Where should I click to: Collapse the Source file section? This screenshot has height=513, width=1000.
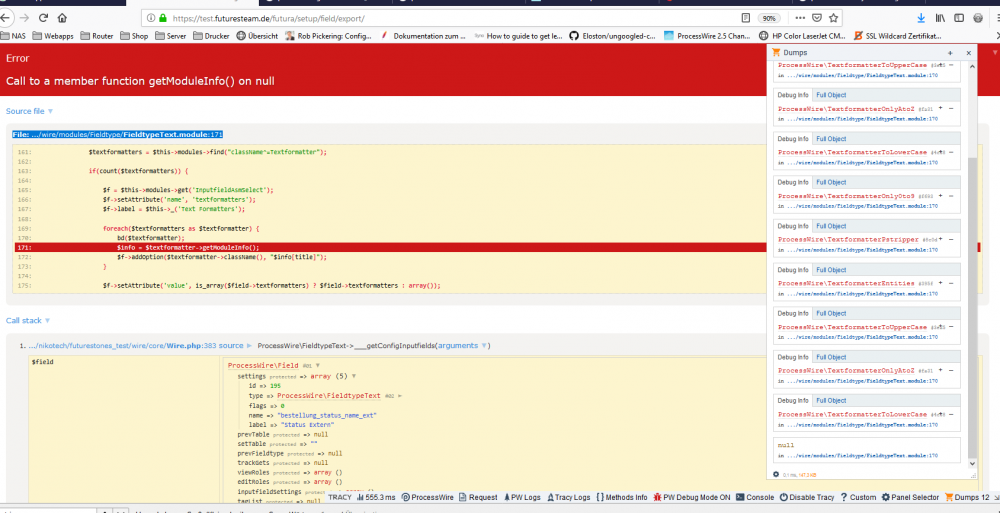click(29, 111)
